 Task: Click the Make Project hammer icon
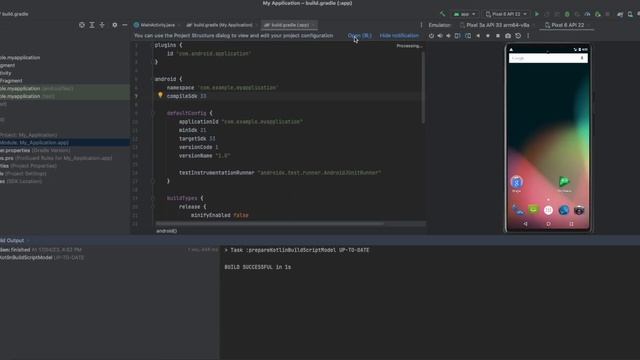click(443, 14)
